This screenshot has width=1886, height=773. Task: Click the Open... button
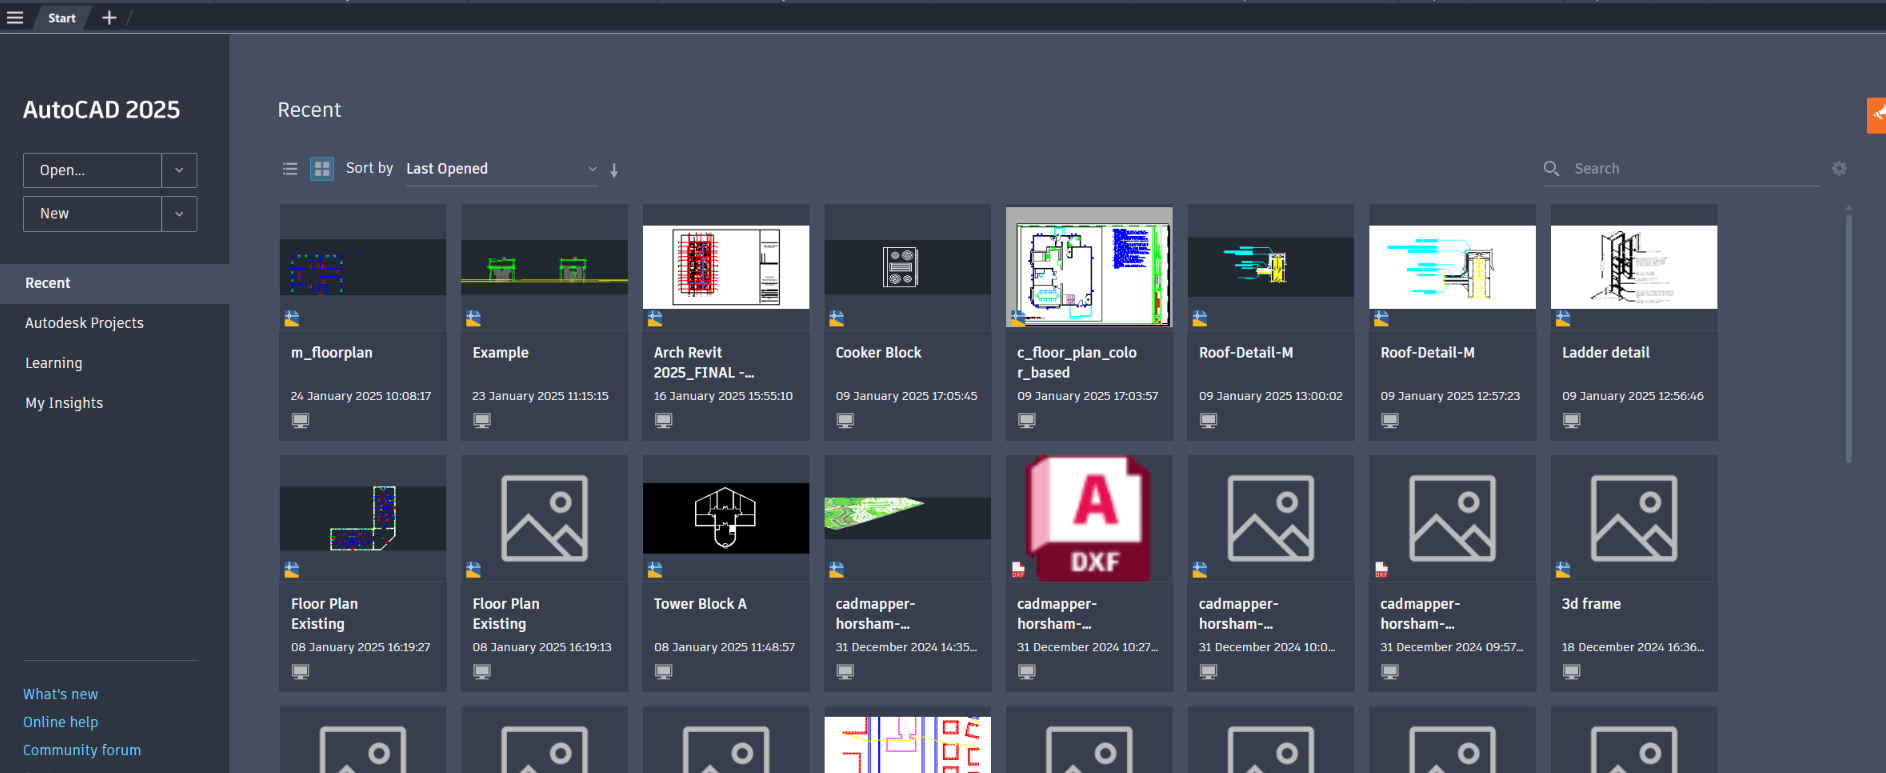[92, 170]
